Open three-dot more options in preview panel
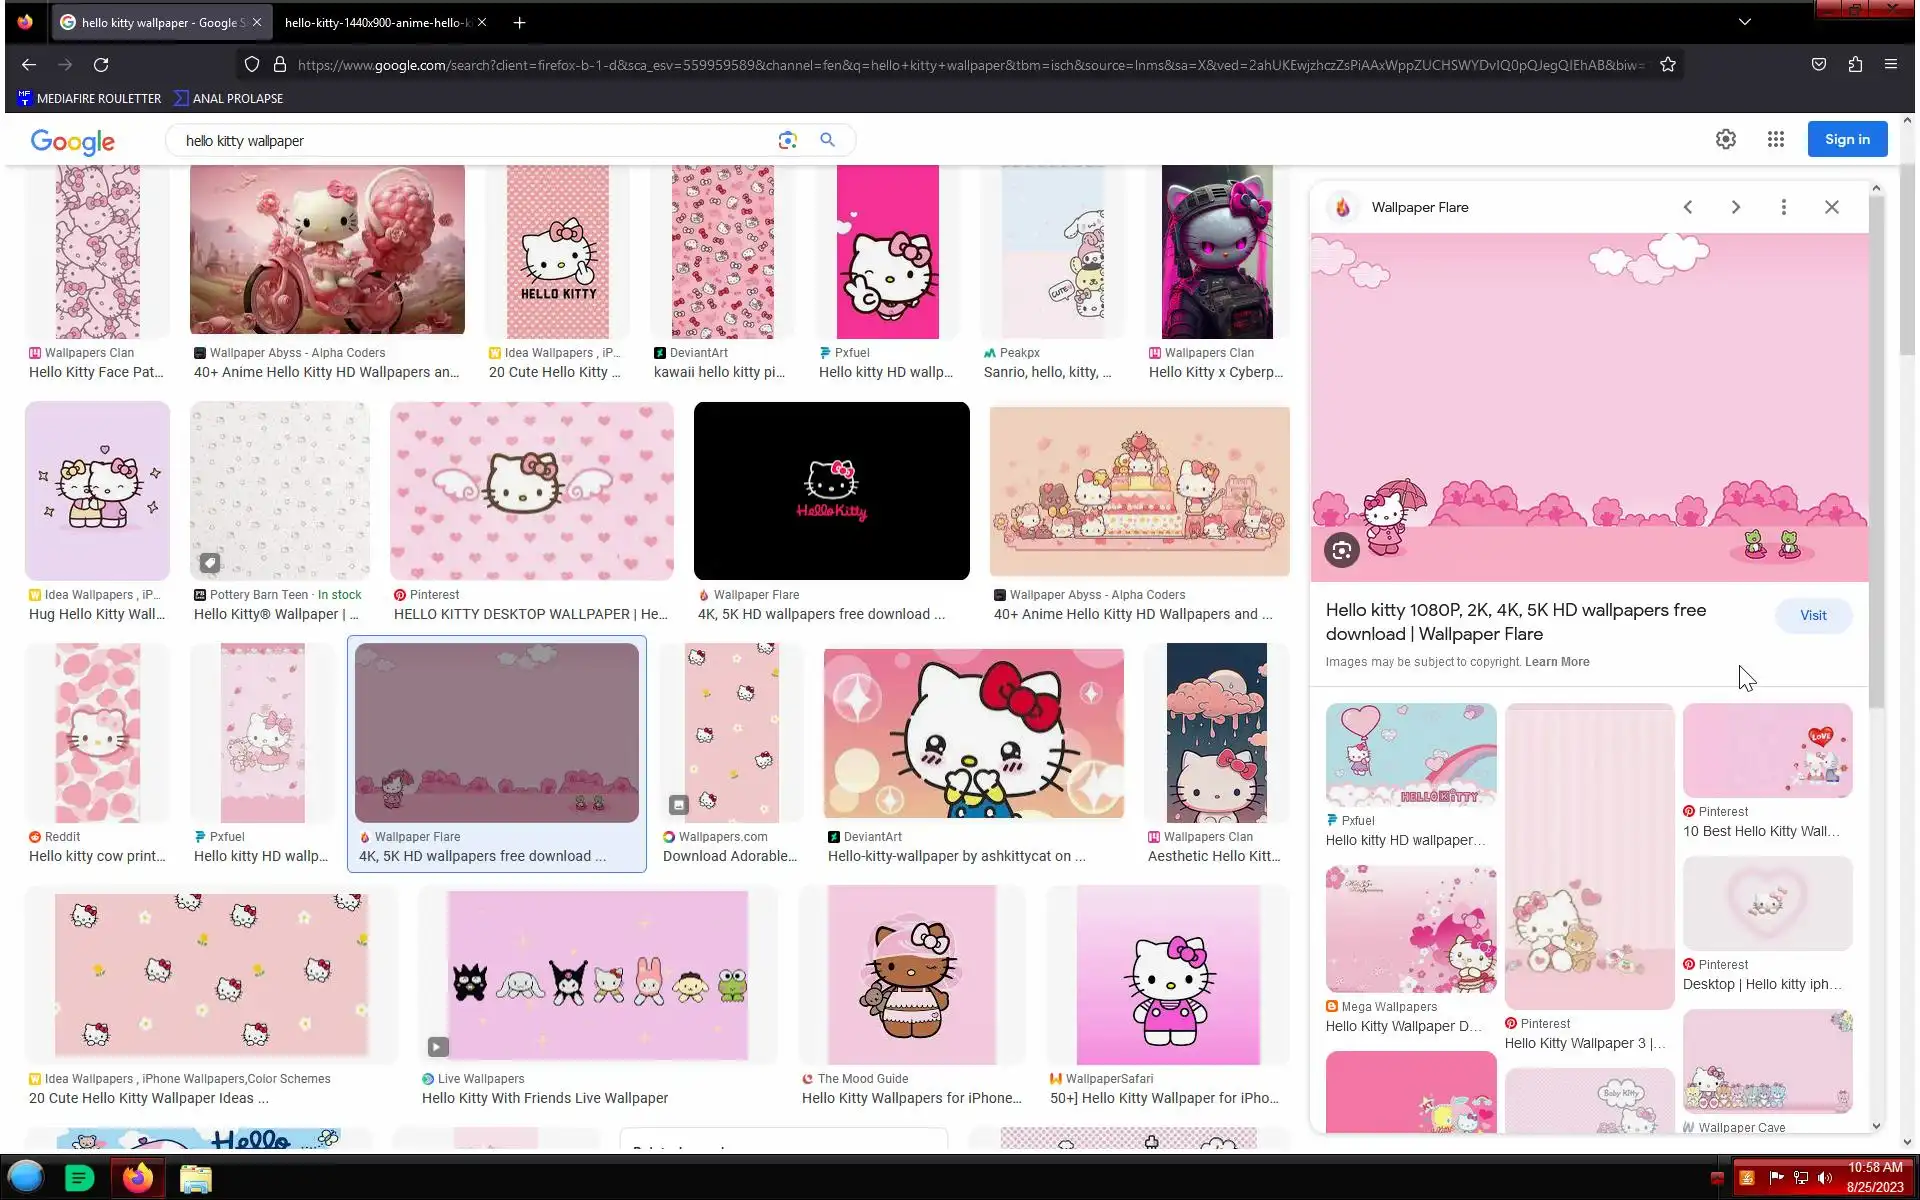 [x=1783, y=207]
